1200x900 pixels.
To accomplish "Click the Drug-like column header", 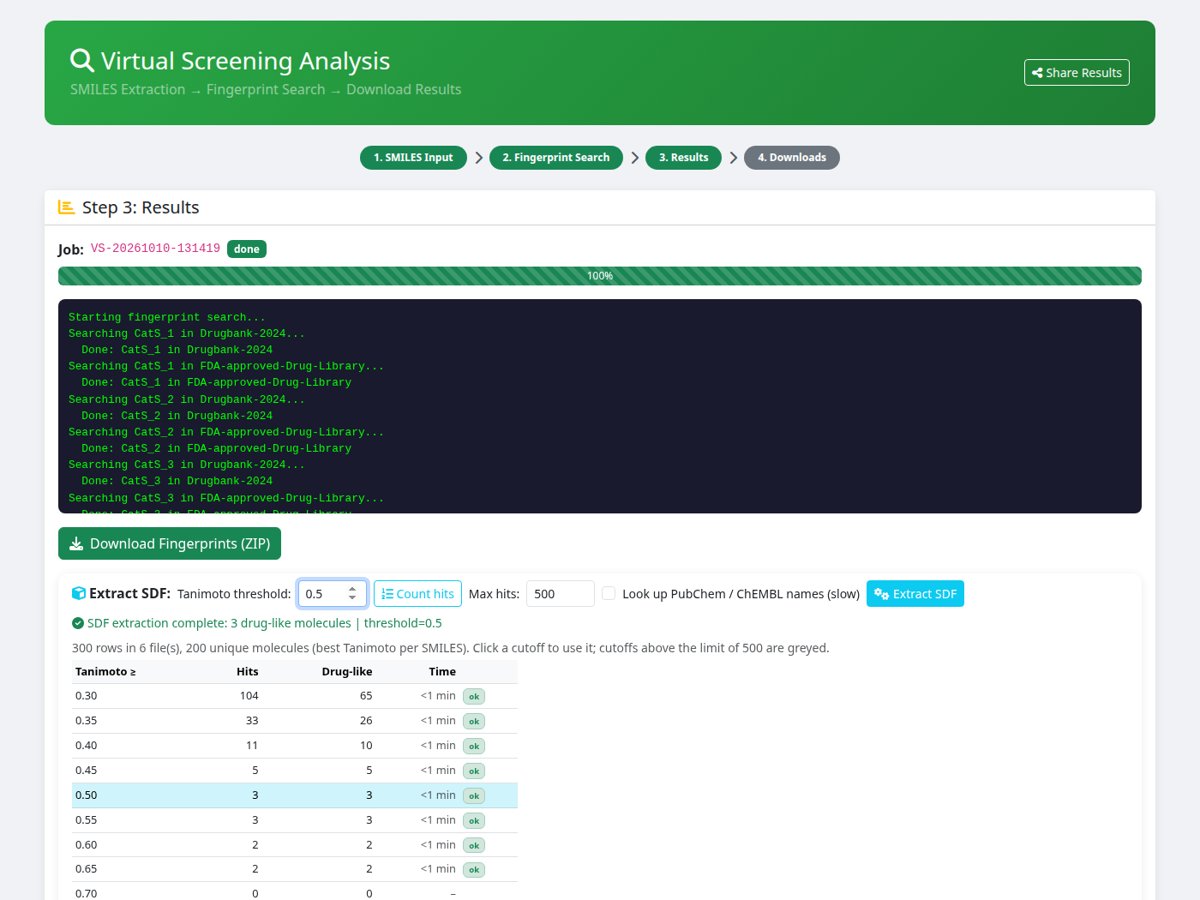I will point(347,672).
